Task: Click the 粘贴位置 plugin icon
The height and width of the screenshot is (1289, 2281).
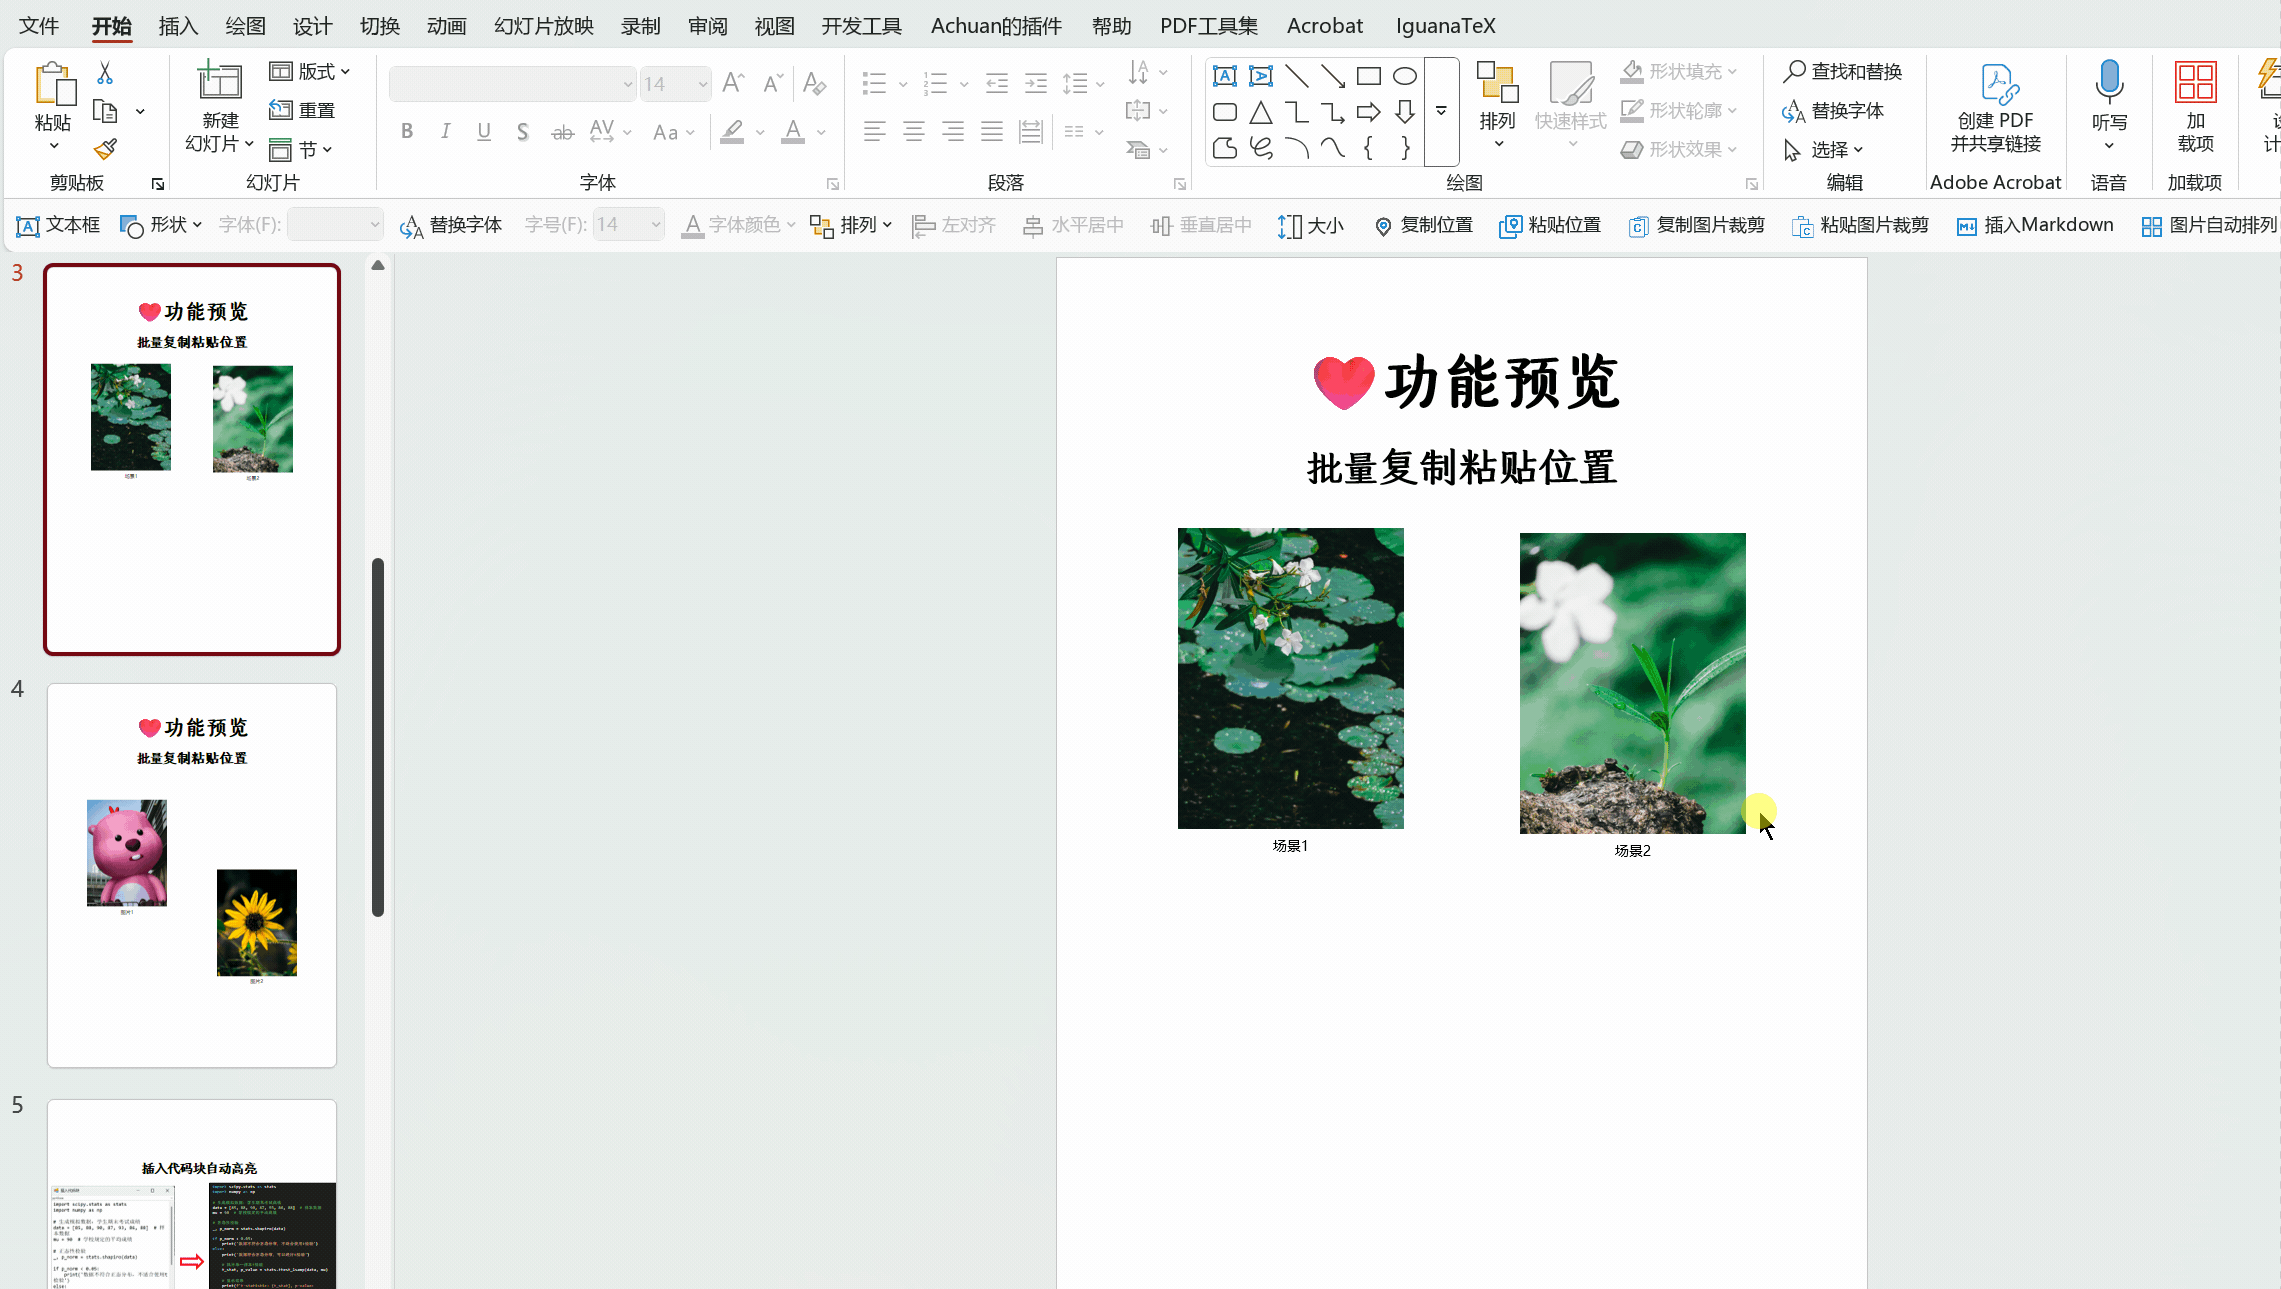Action: pos(1549,225)
